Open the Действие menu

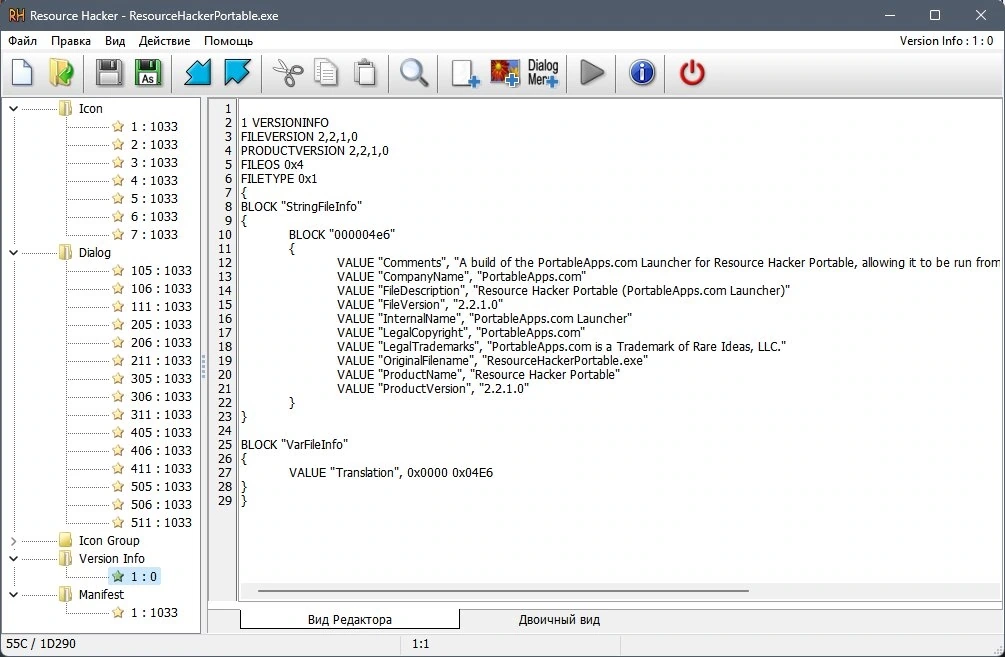[x=165, y=41]
